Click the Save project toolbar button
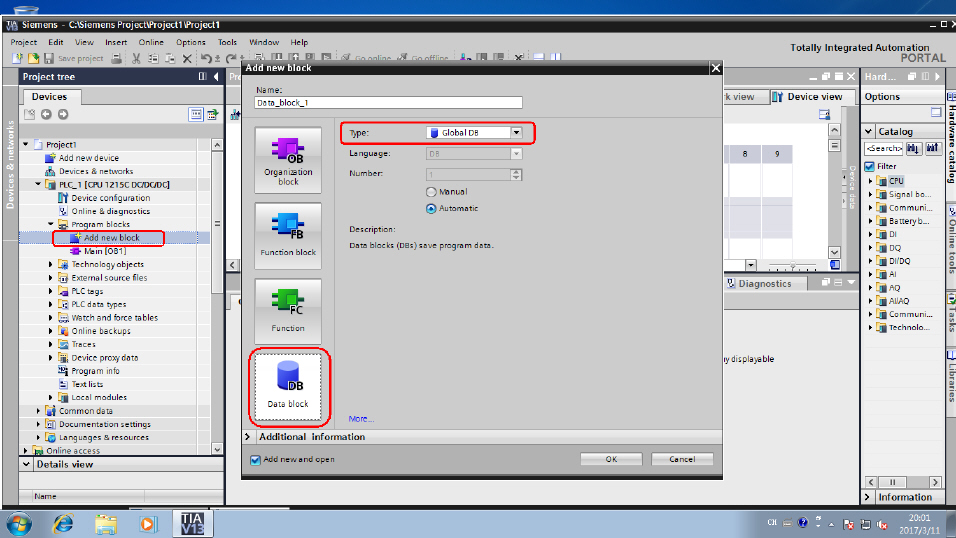The height and width of the screenshot is (538, 956). 73,59
